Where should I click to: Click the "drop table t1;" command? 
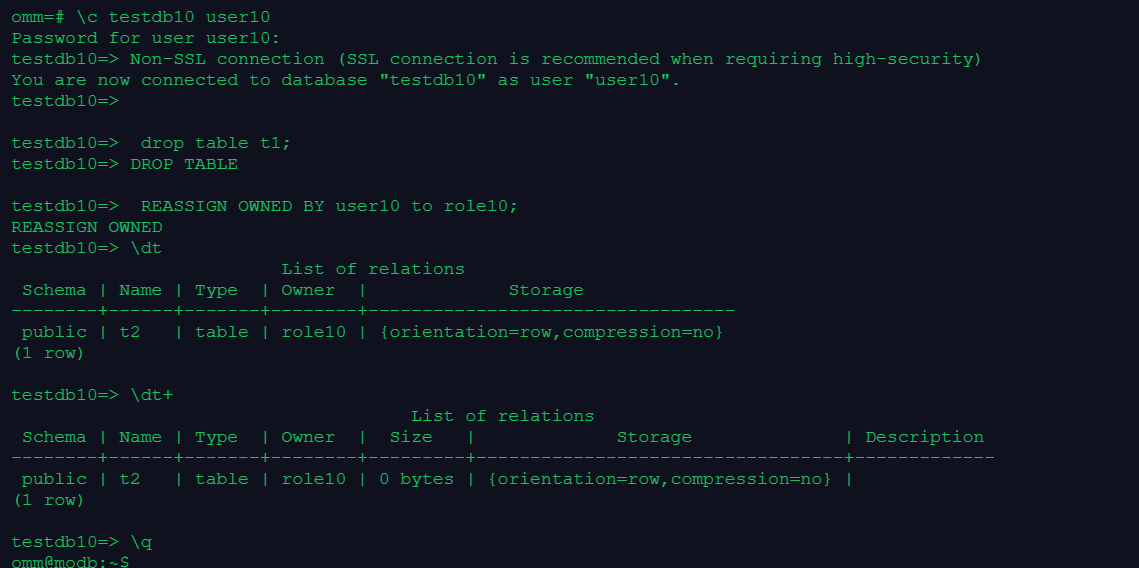216,143
